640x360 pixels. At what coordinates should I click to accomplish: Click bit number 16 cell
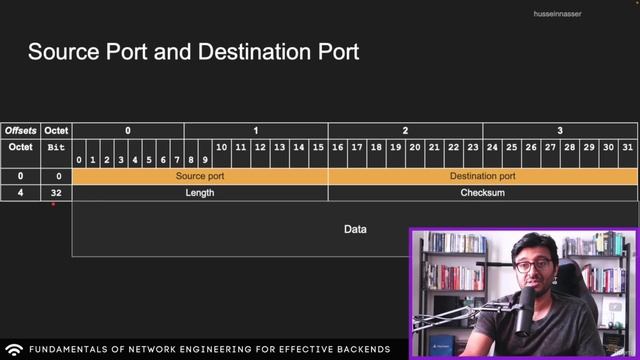coord(338,153)
